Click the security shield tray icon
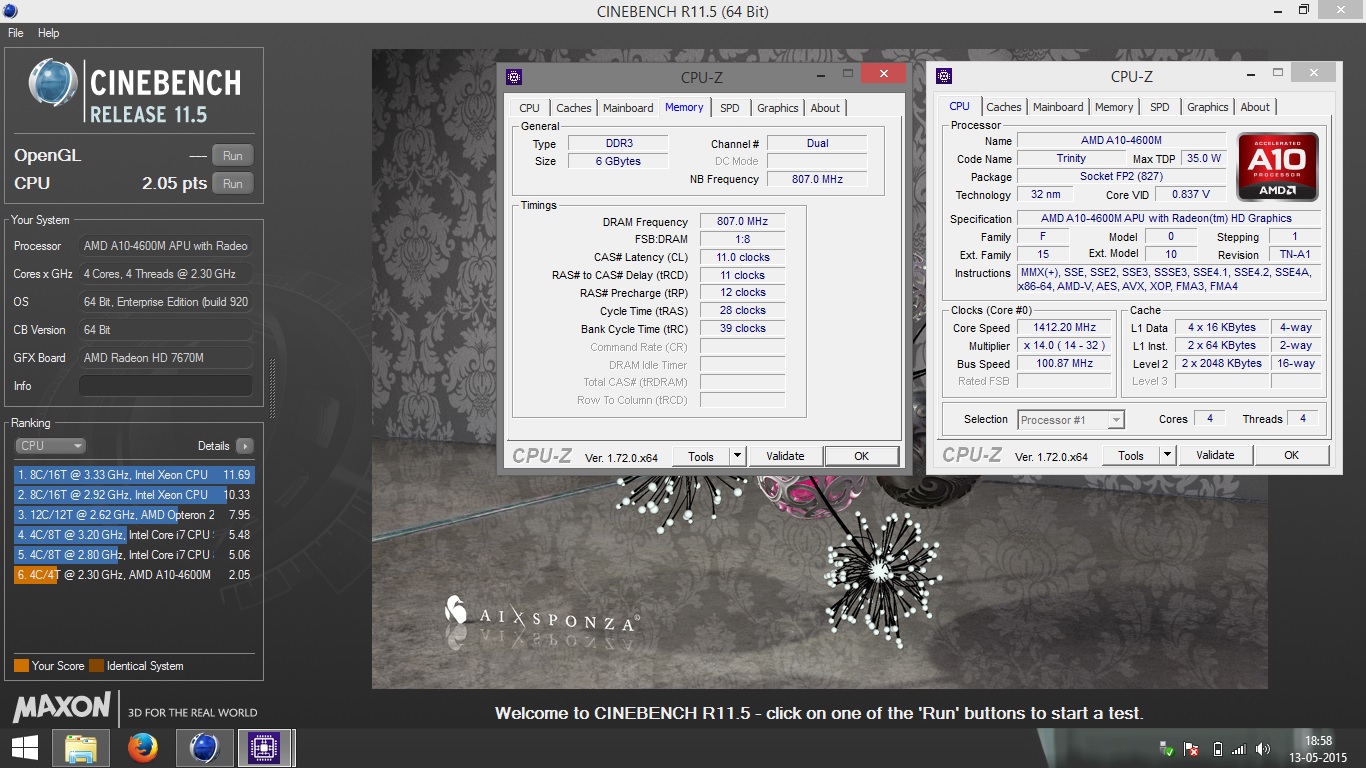The width and height of the screenshot is (1366, 768). [x=1167, y=748]
